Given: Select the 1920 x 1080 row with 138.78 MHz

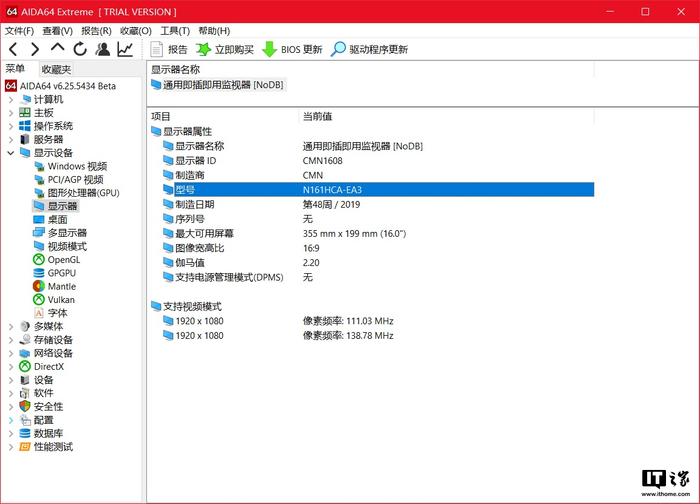Looking at the screenshot, I should pos(378,336).
